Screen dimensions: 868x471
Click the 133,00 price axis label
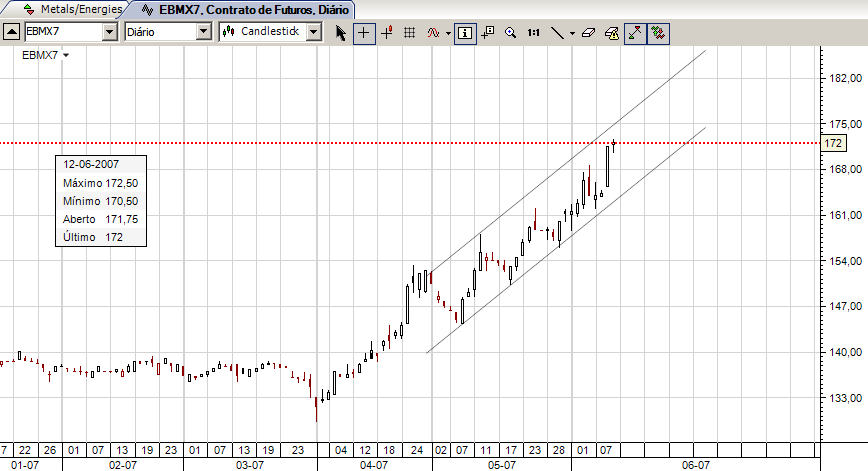845,398
